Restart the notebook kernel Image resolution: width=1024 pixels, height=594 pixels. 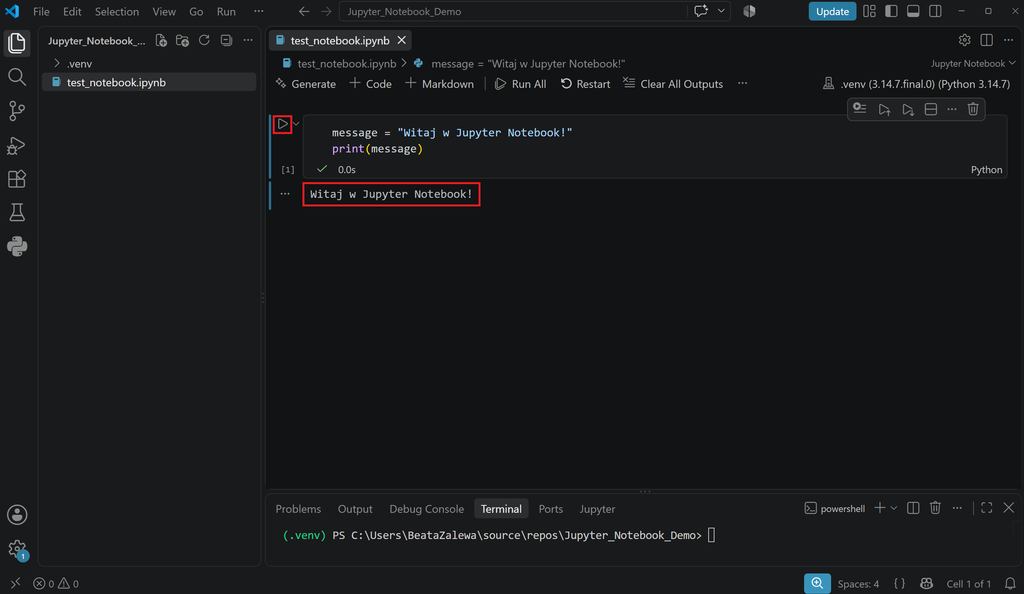(585, 84)
